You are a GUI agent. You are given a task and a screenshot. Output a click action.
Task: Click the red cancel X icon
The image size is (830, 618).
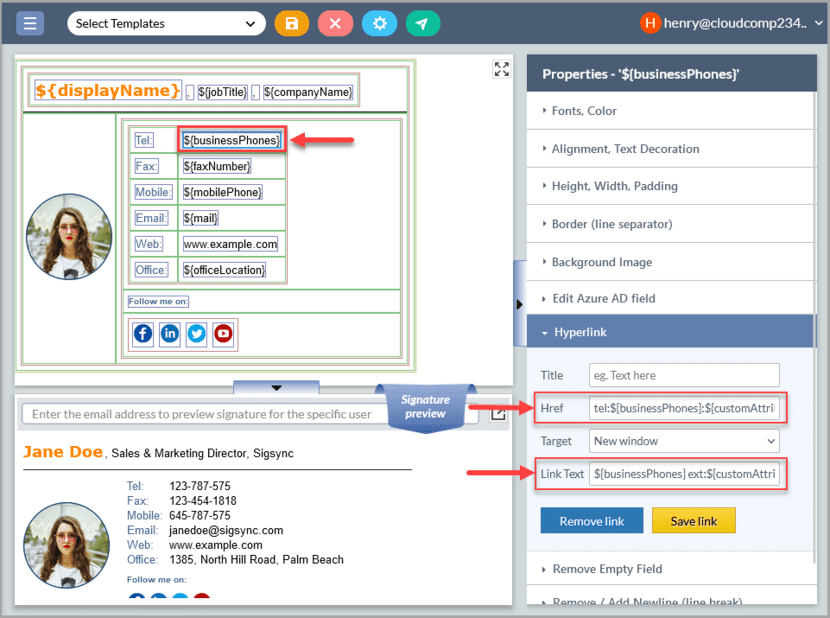pos(335,23)
